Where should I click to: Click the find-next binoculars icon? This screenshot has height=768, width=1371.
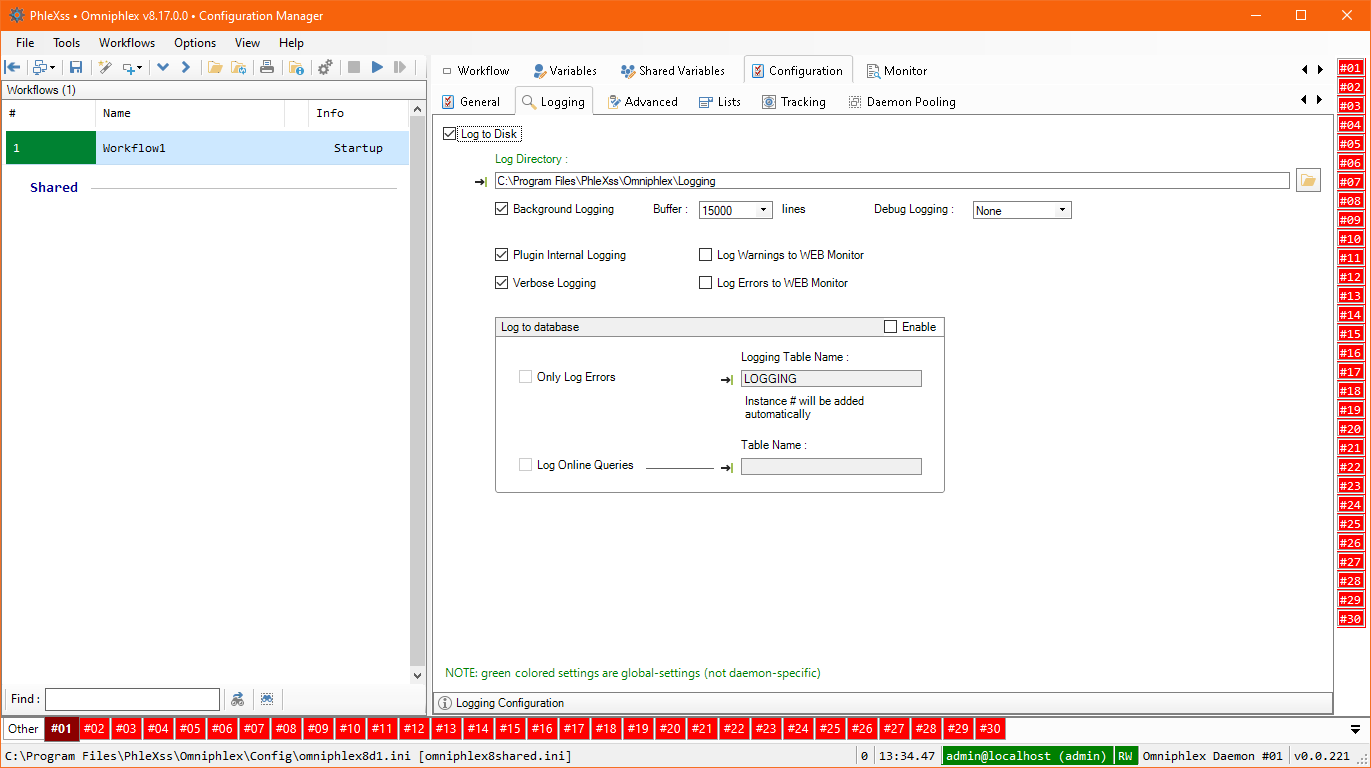click(x=238, y=699)
